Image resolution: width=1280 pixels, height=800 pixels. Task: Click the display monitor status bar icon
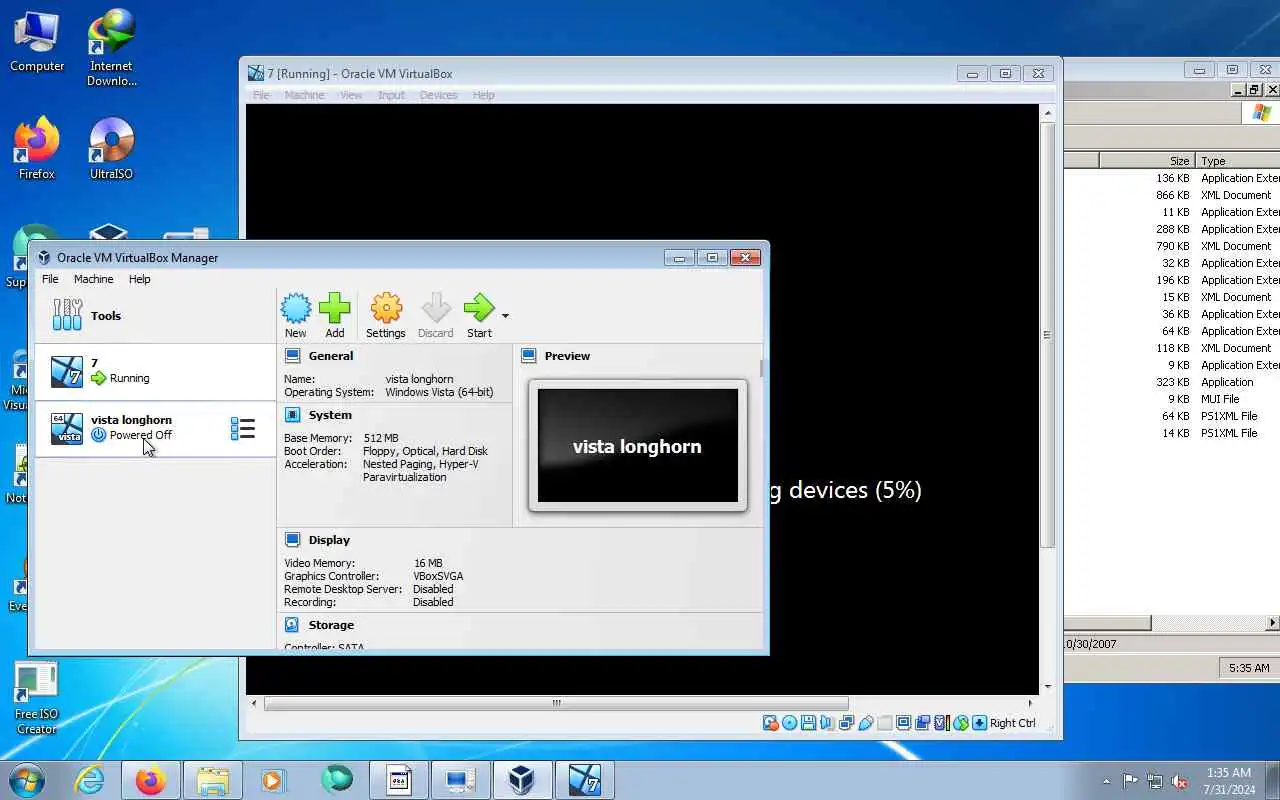(x=903, y=723)
